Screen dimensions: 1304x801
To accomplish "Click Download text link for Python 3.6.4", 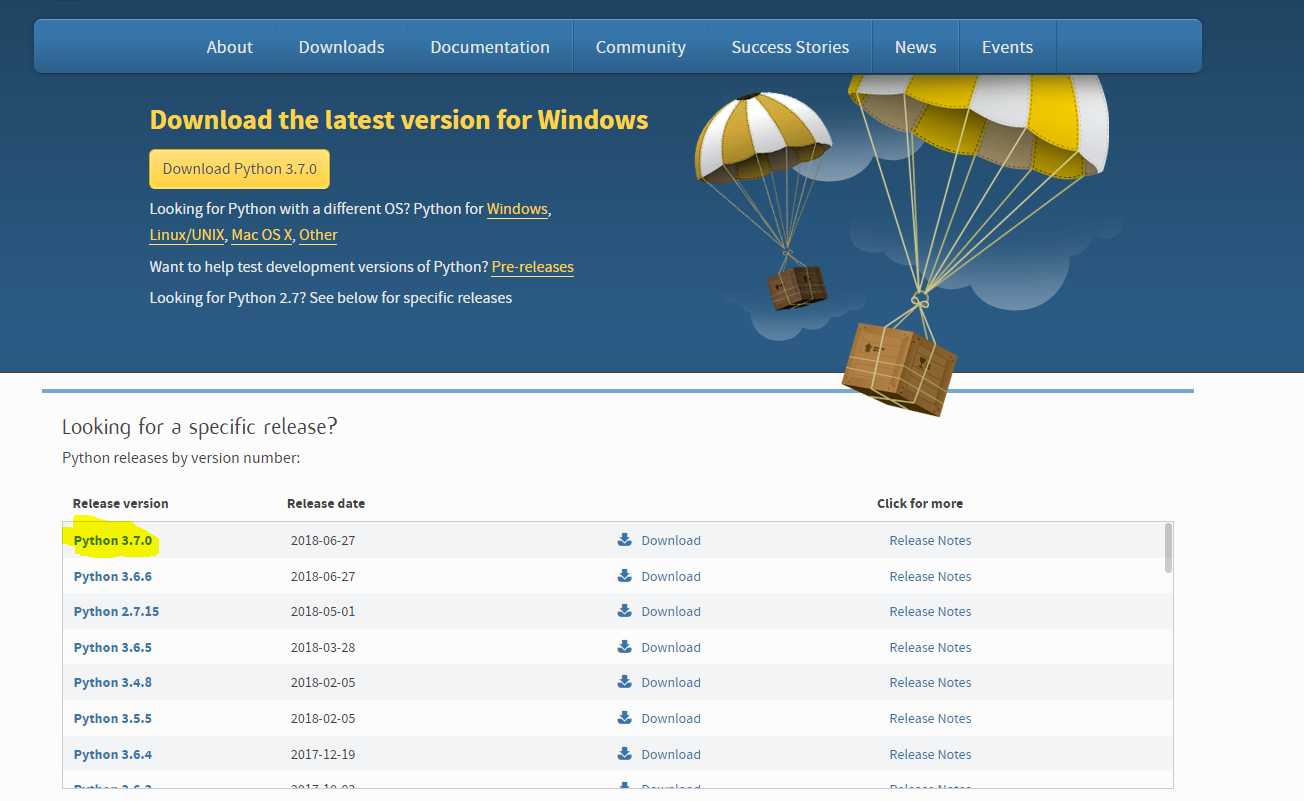I will pos(671,754).
